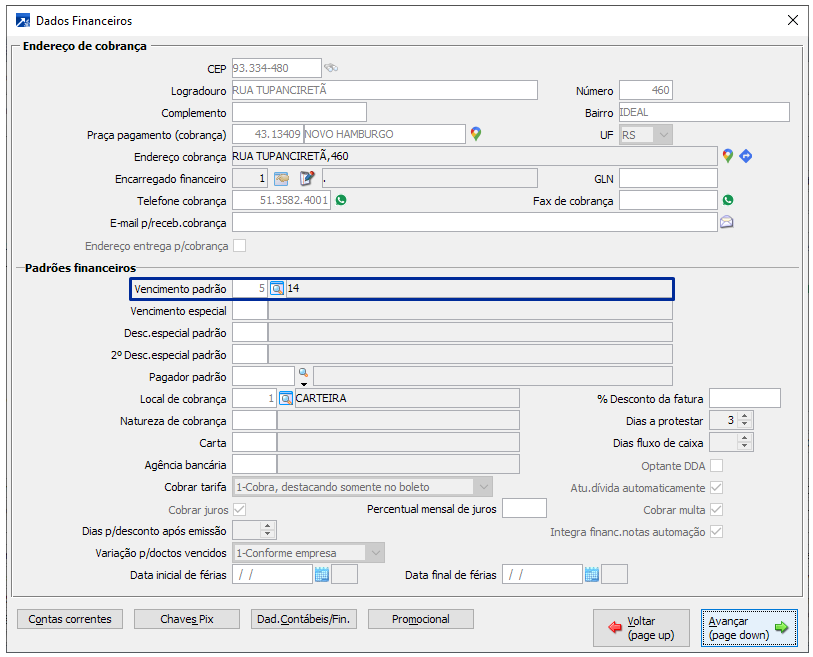Click edit icon beside Encarregado financeiro

(307, 178)
